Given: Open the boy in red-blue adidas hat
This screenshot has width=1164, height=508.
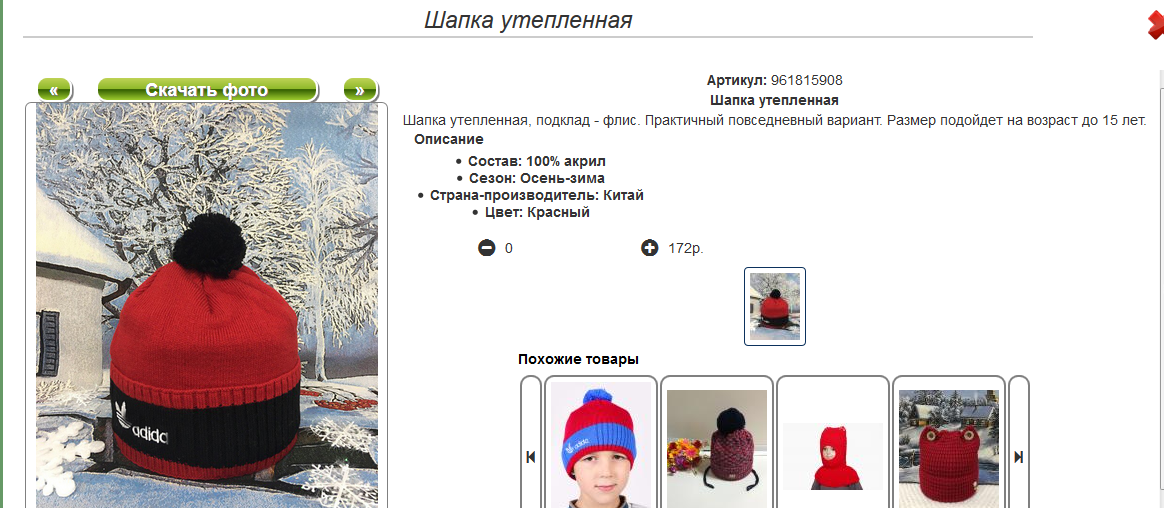Looking at the screenshot, I should (601, 443).
